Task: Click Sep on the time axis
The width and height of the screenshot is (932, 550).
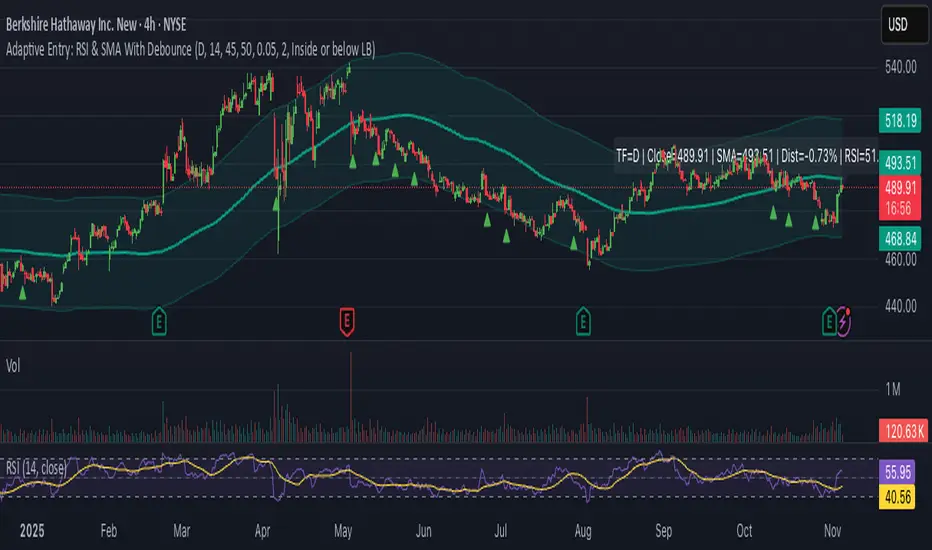Action: coord(663,530)
